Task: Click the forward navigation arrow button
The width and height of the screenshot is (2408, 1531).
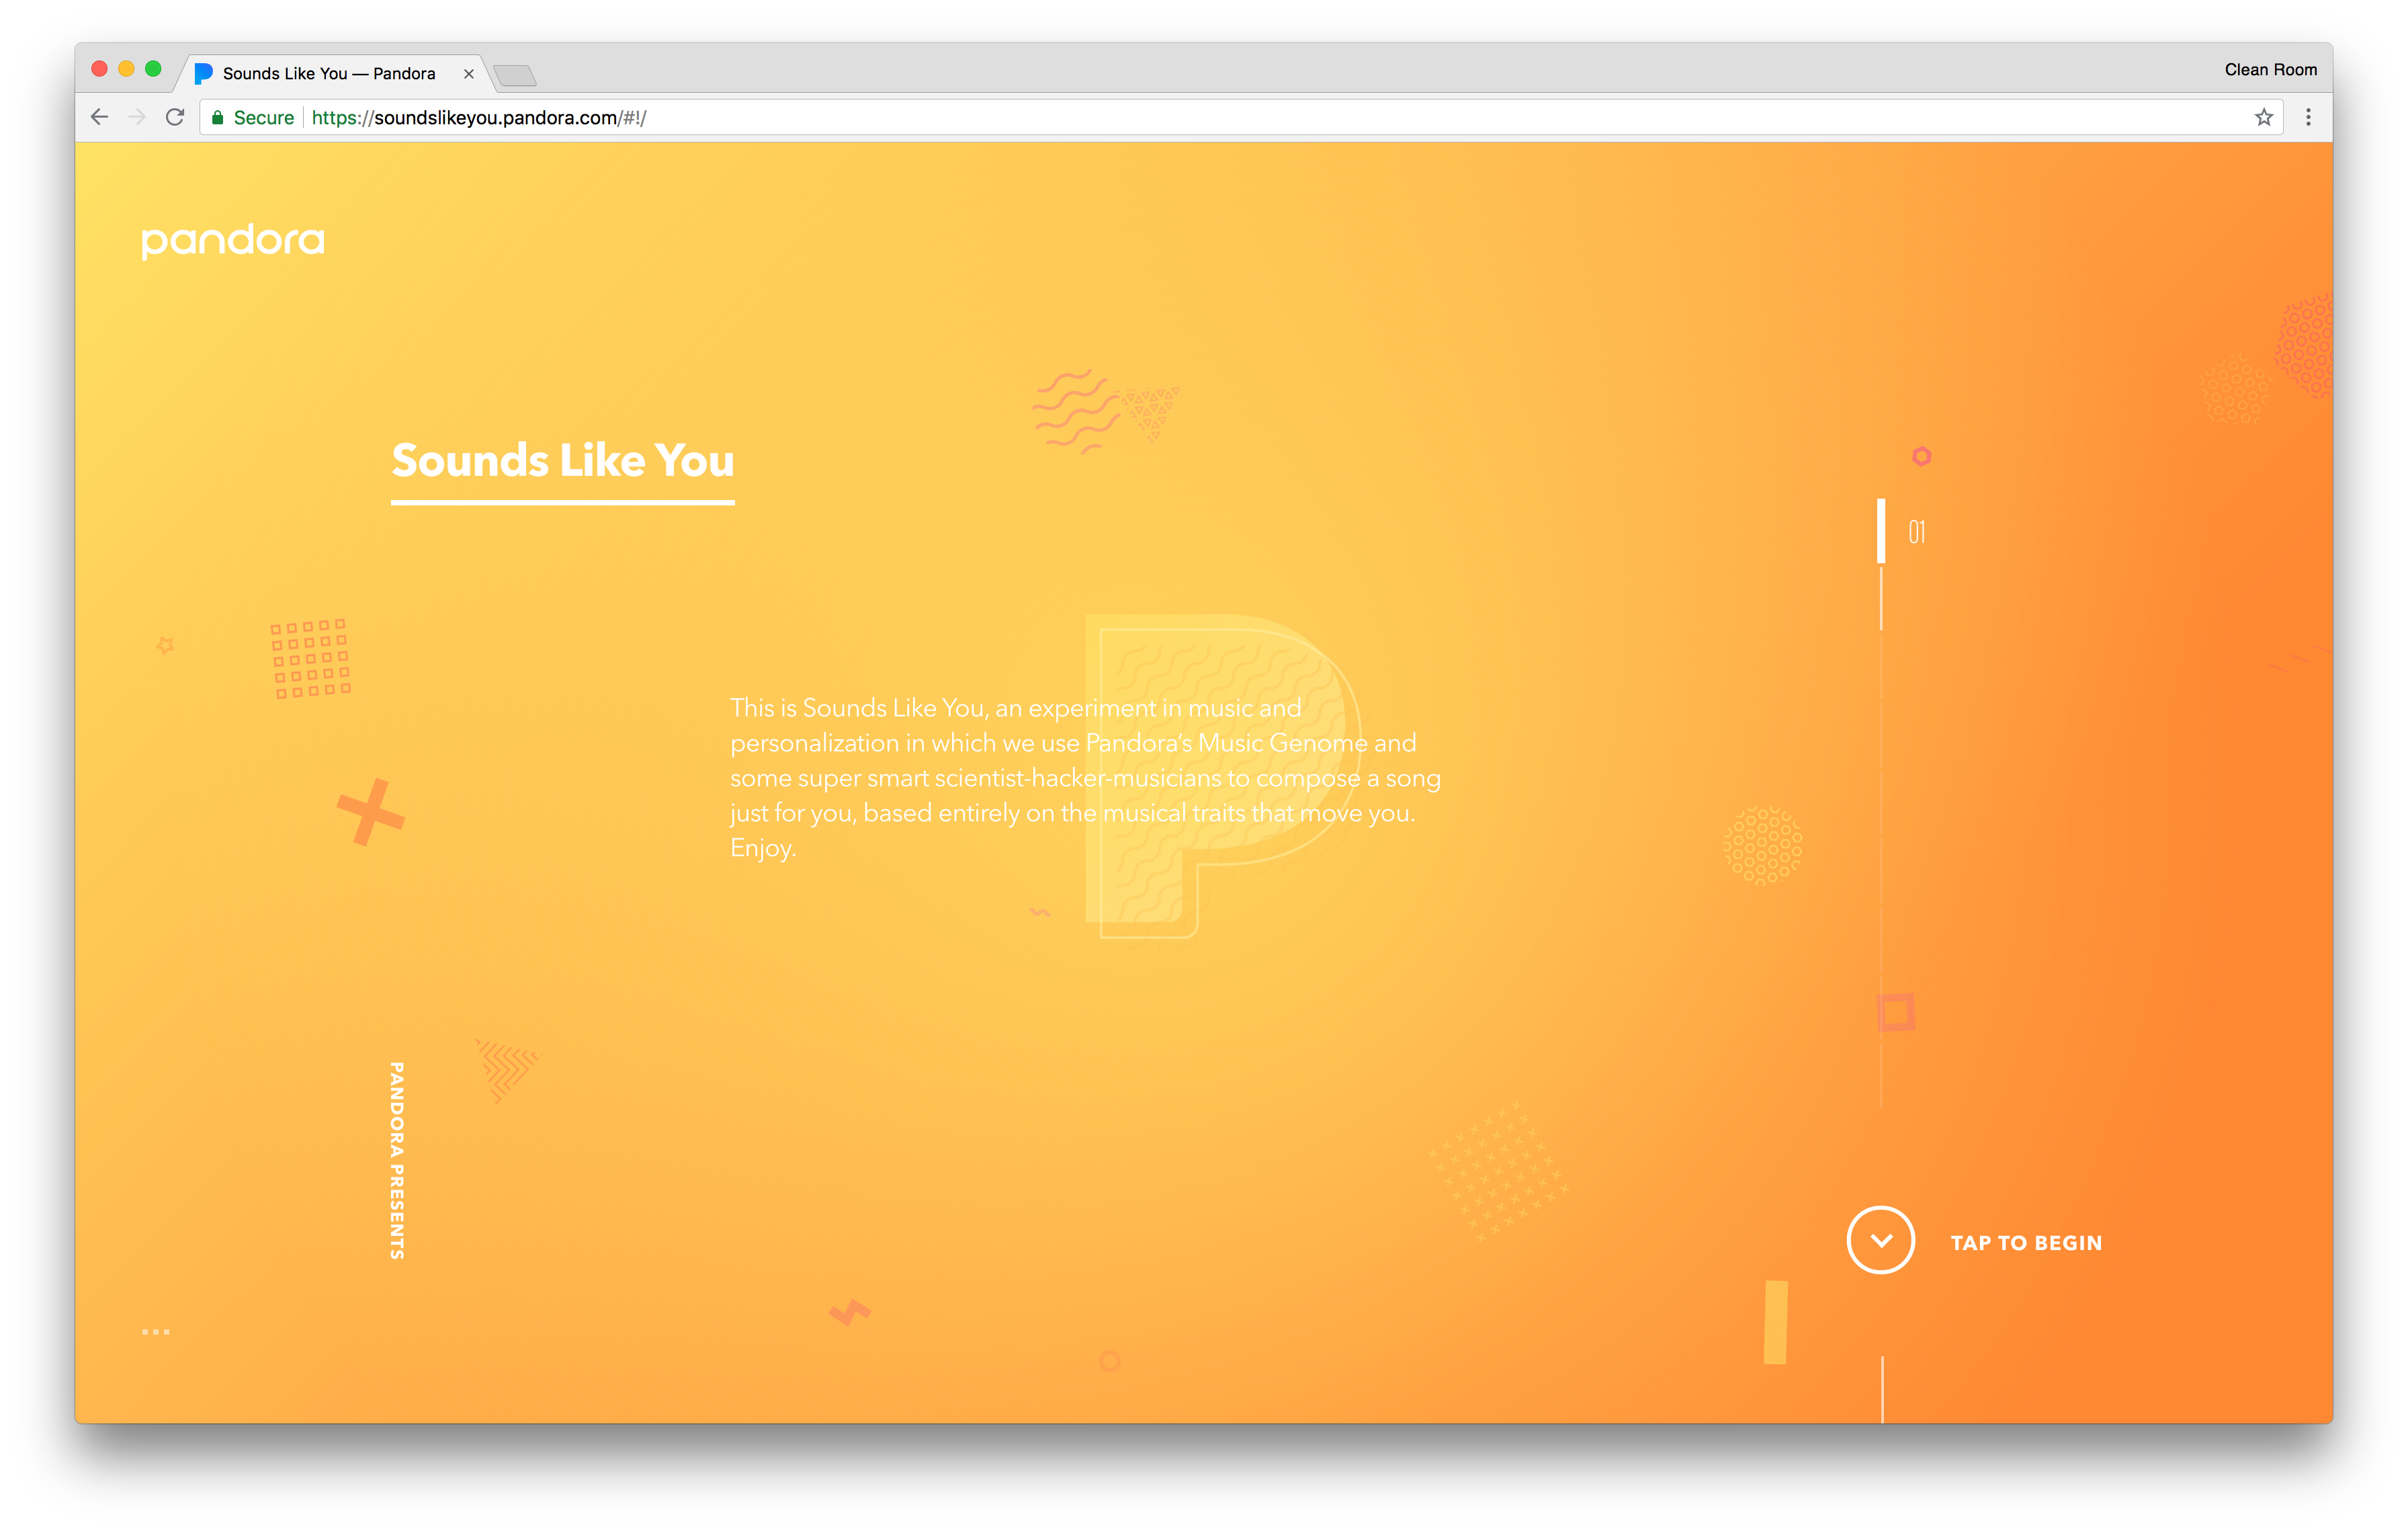Action: [137, 116]
